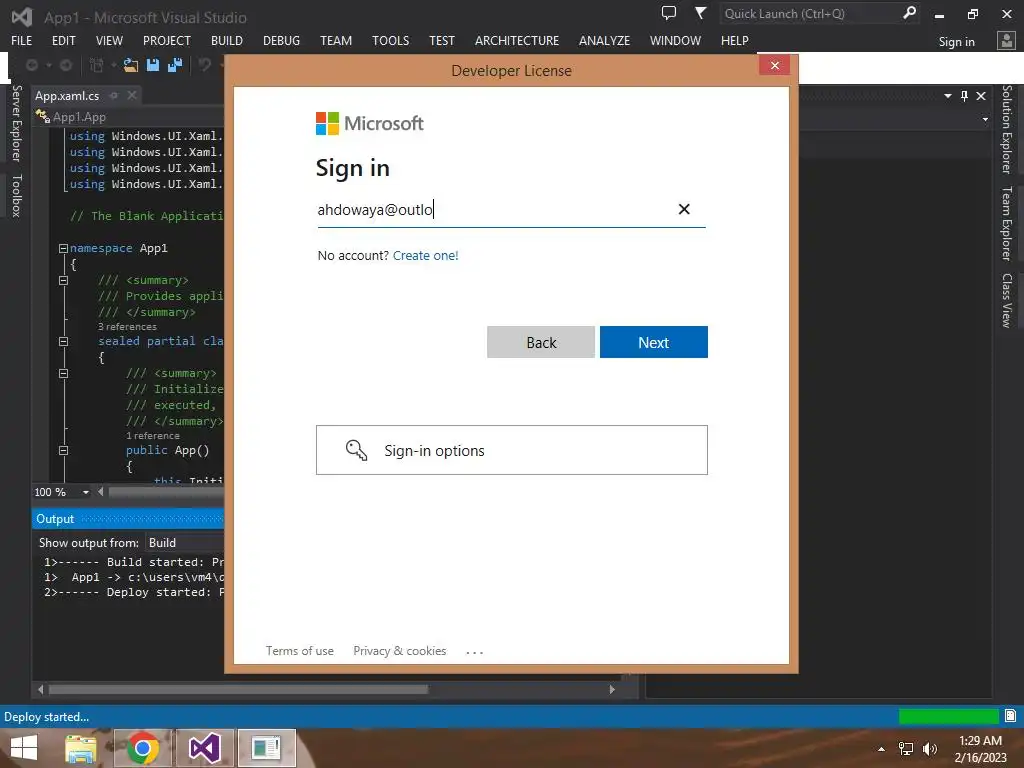This screenshot has height=768, width=1024.
Task: Open the PROJECT menu
Action: tap(167, 40)
